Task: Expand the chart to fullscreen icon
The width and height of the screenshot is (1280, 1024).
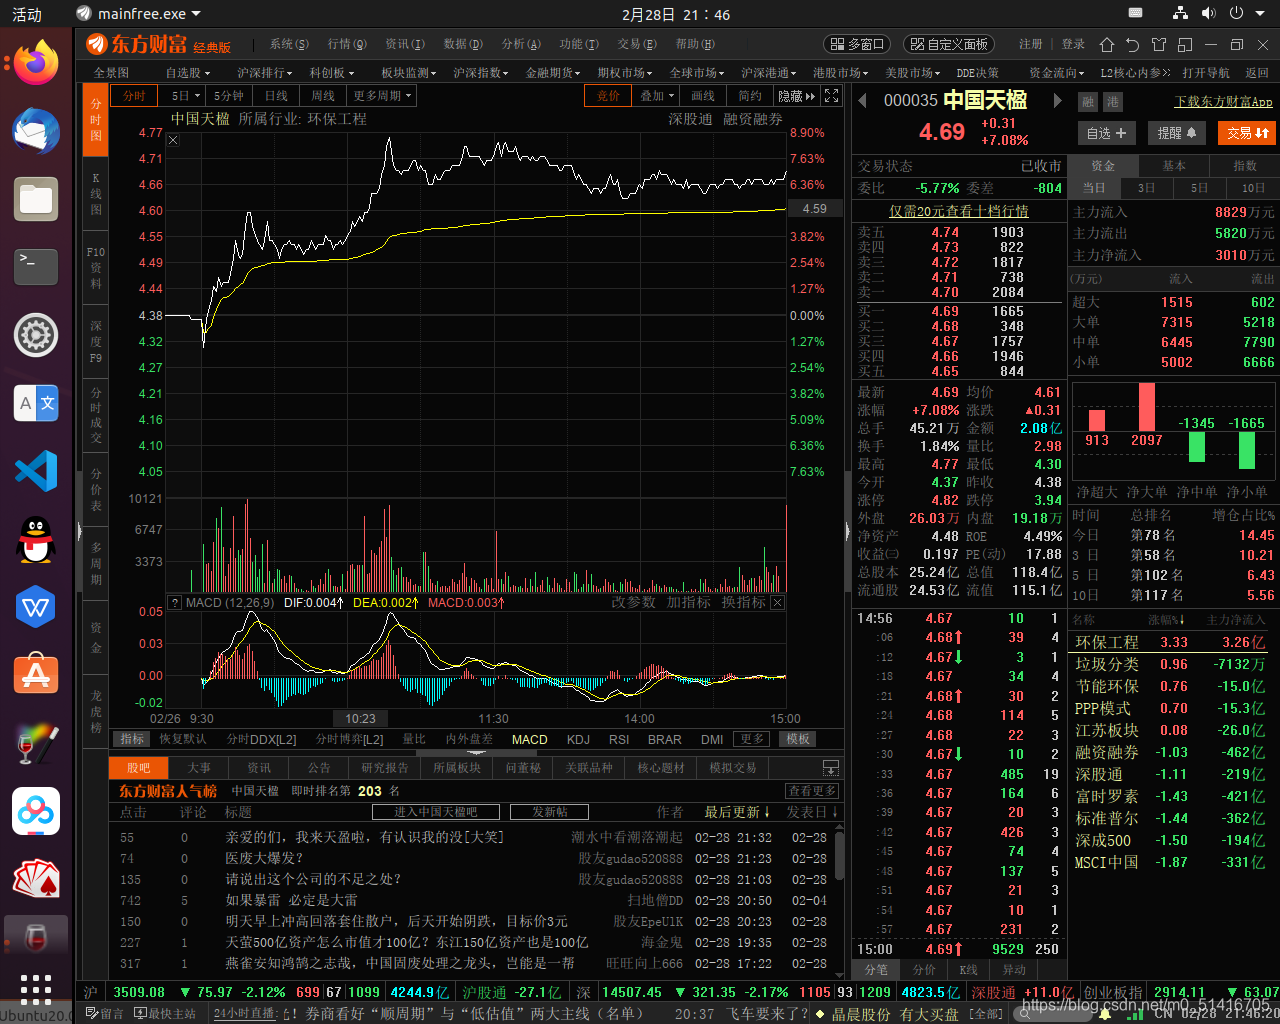Action: click(832, 96)
